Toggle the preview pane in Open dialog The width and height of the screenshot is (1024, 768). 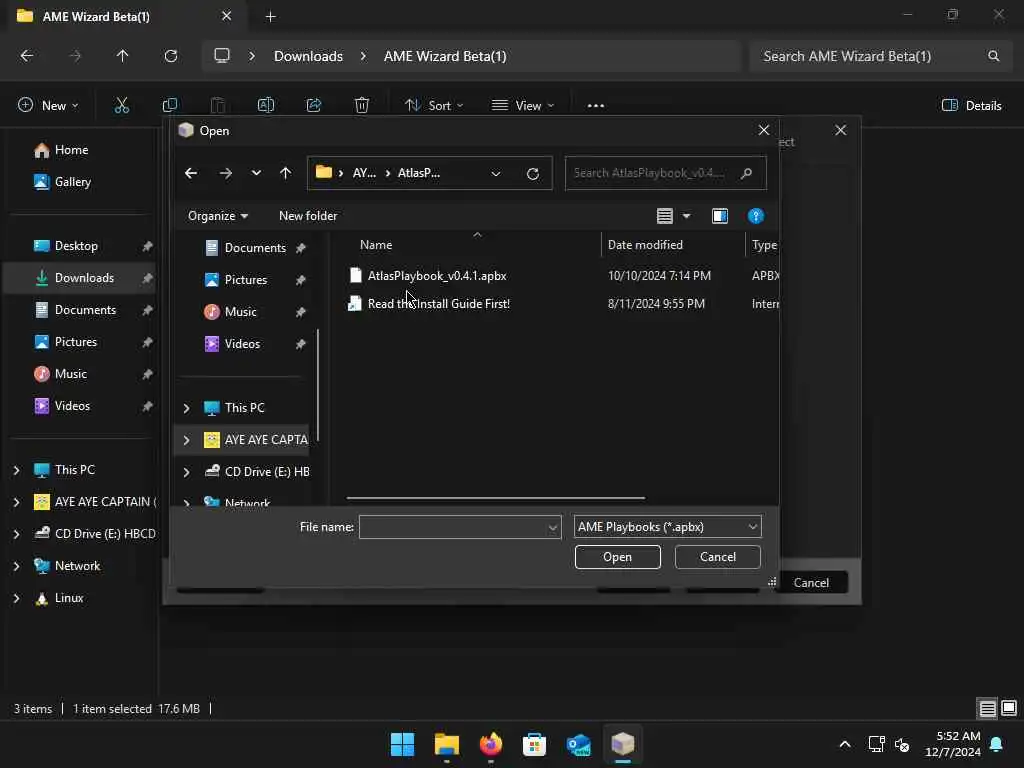click(720, 216)
